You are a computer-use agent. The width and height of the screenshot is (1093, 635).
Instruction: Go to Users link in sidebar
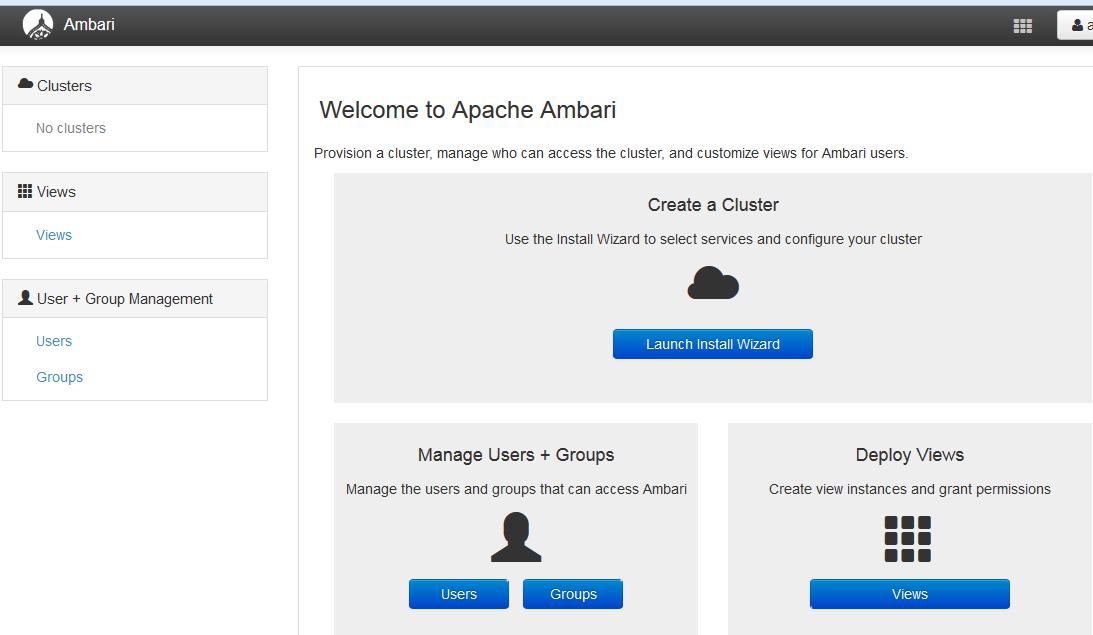pyautogui.click(x=54, y=341)
